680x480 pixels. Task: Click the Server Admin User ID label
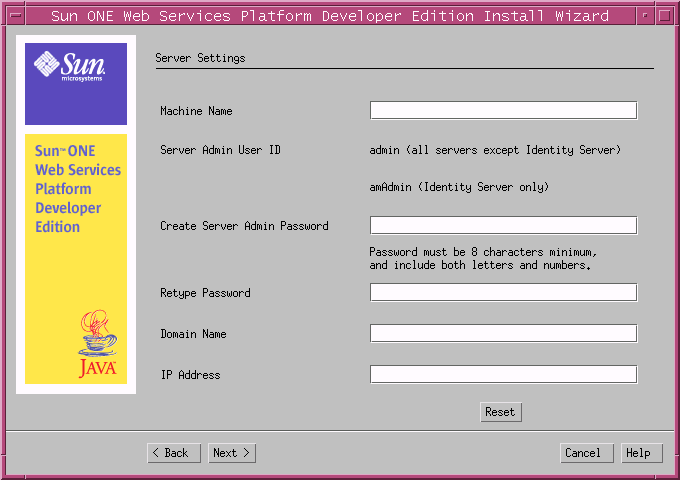coord(220,150)
